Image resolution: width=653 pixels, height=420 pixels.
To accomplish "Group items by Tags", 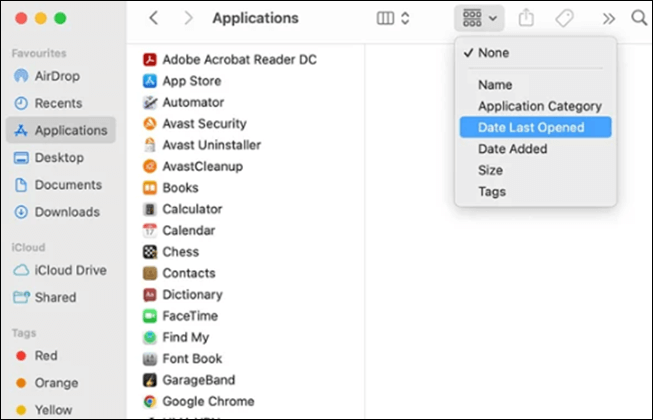I will click(536, 191).
